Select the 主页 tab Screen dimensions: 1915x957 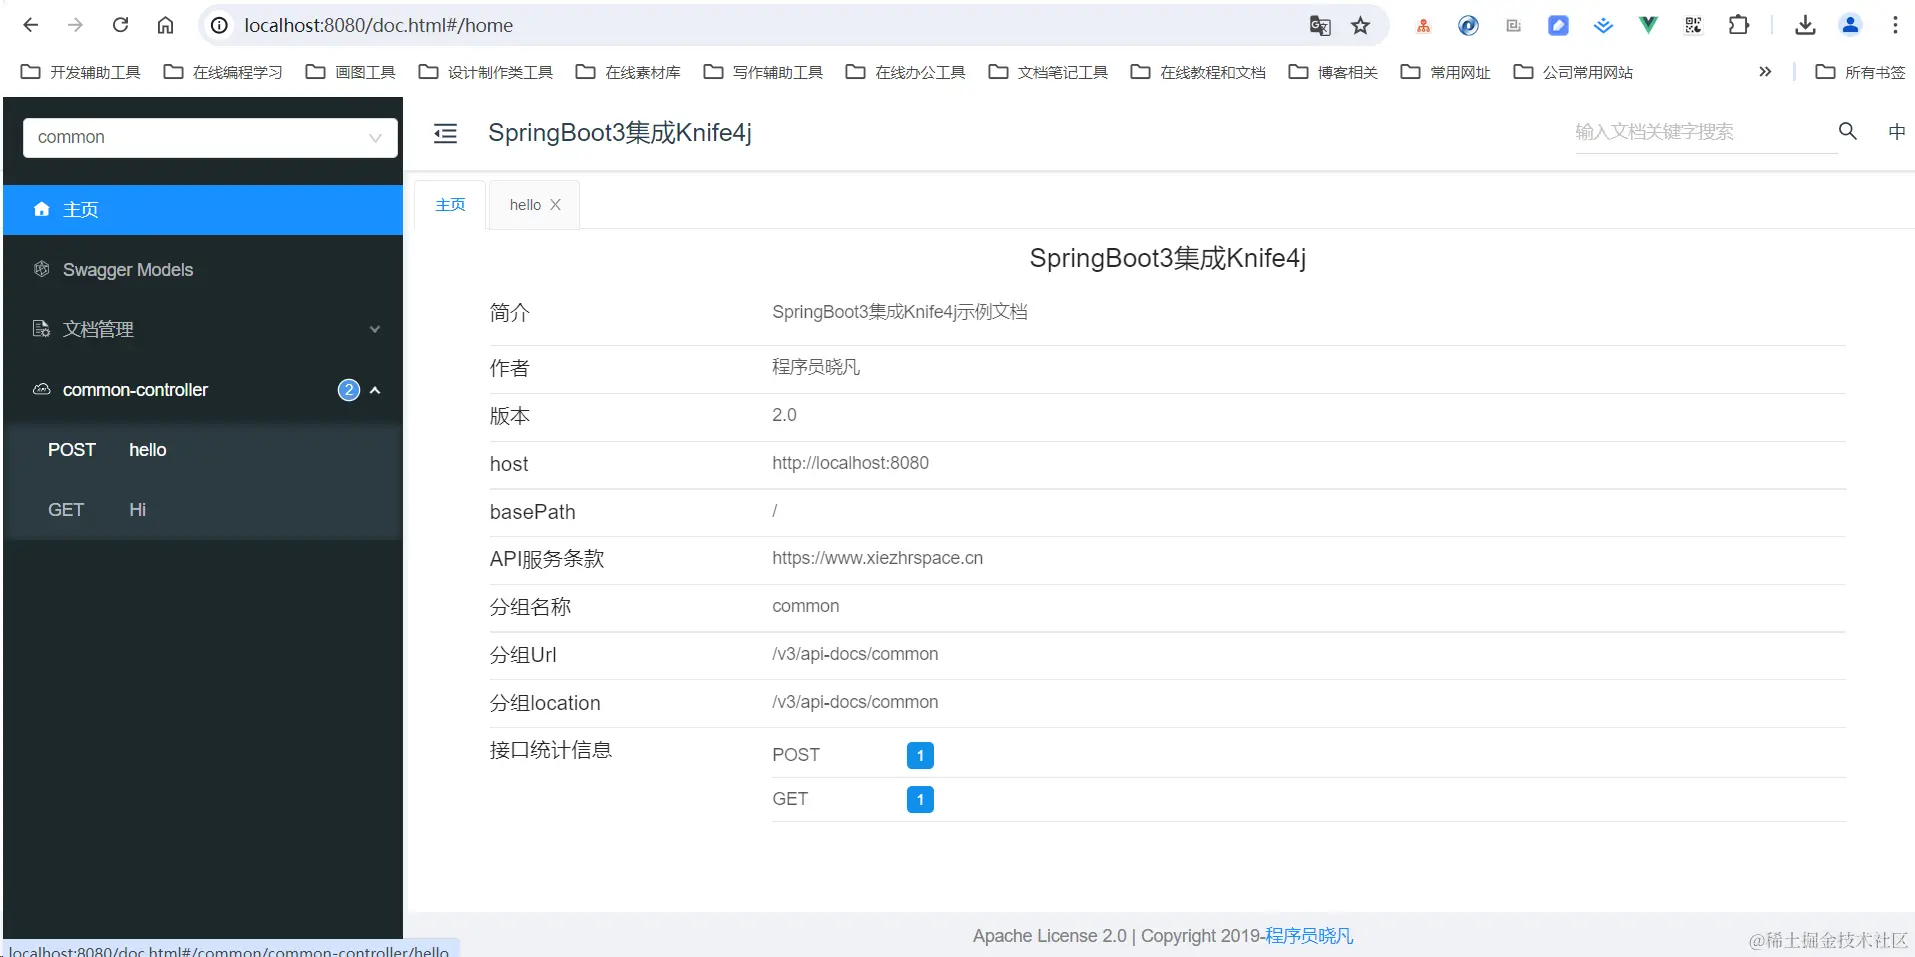pyautogui.click(x=449, y=204)
